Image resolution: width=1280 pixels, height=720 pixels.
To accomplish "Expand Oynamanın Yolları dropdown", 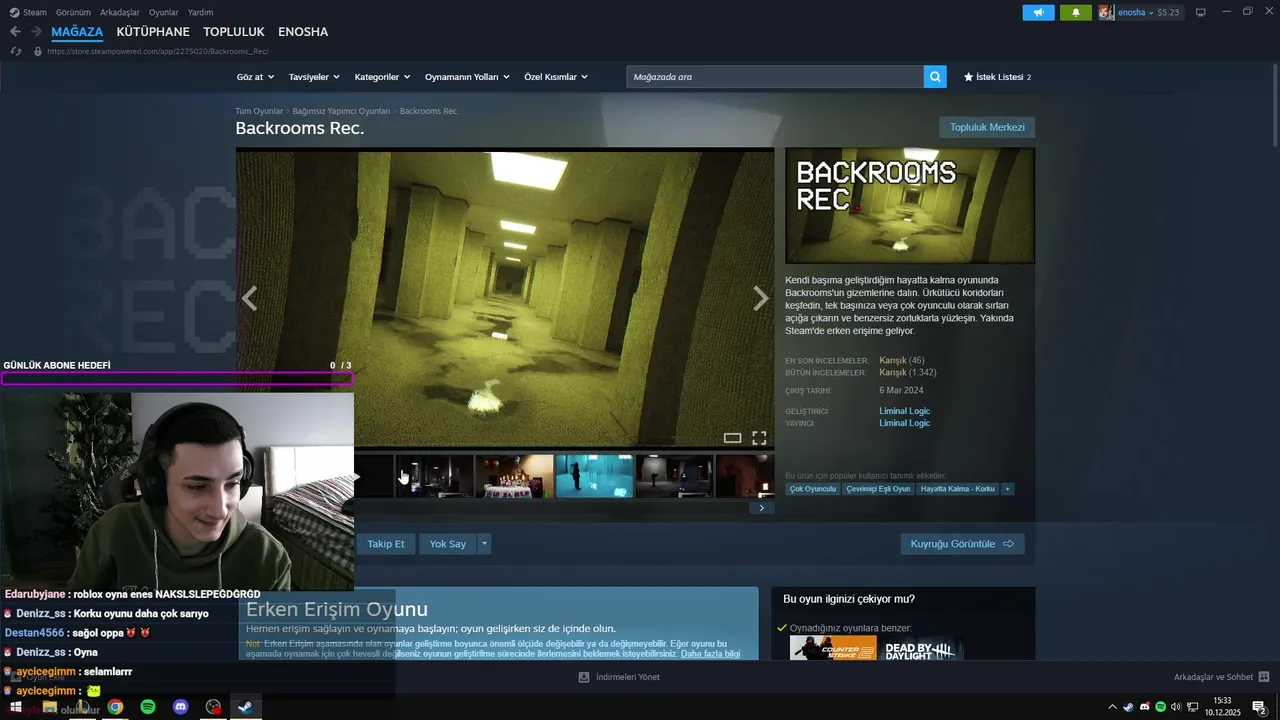I will click(467, 77).
